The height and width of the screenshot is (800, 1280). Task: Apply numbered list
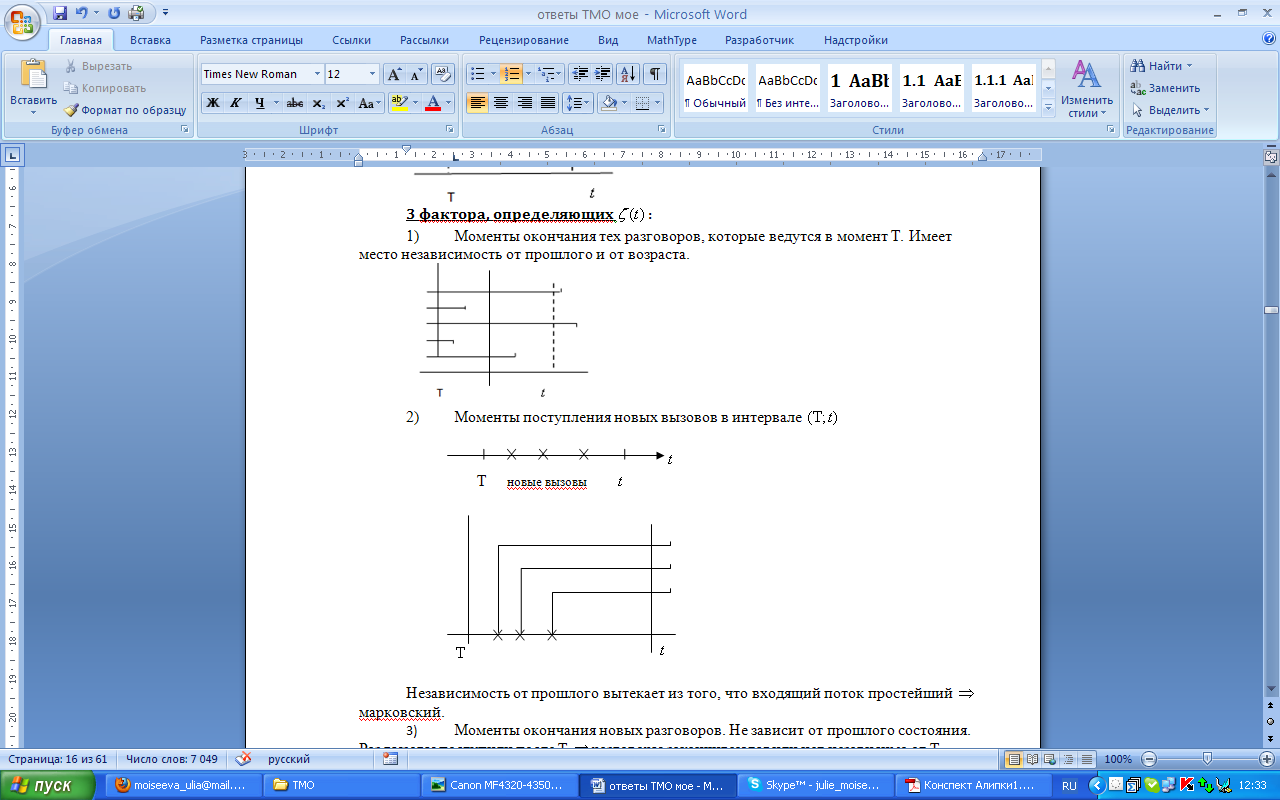click(511, 74)
